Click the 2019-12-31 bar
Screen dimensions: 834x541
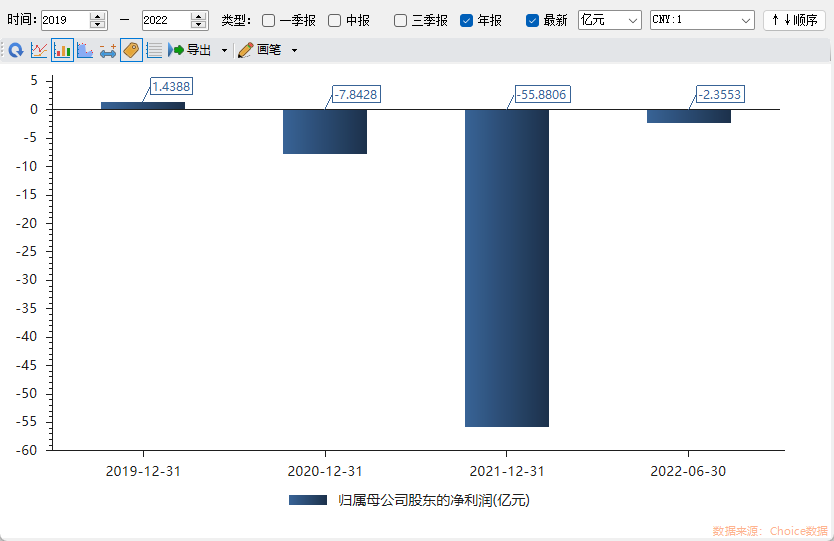point(143,105)
